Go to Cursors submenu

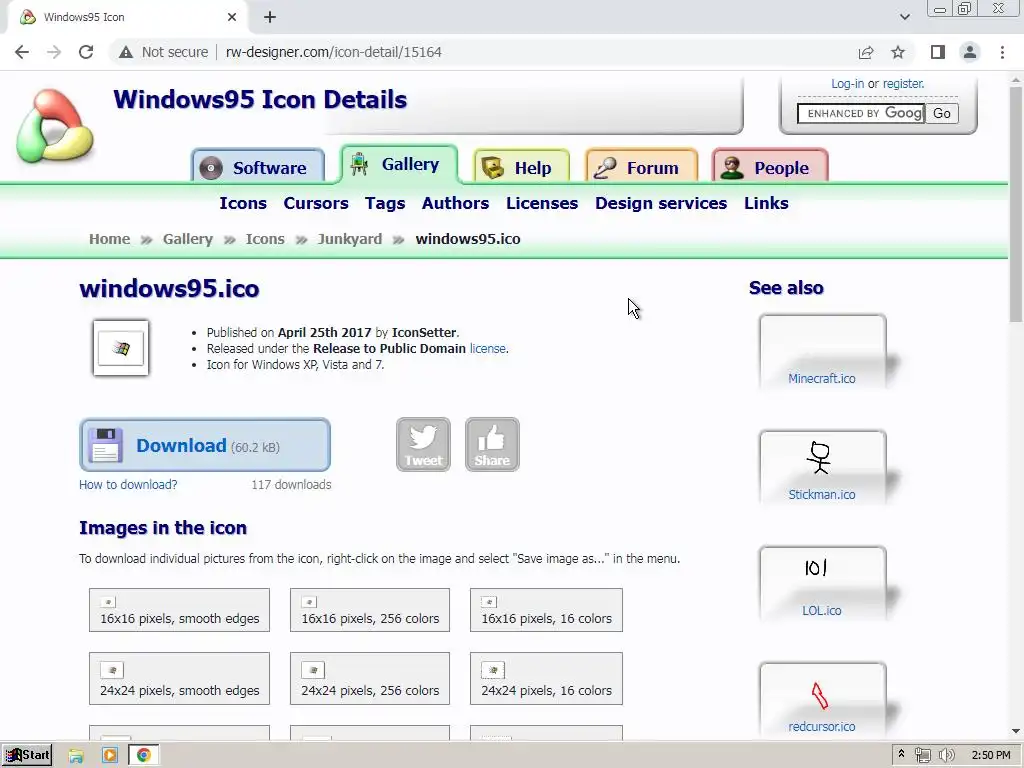316,203
